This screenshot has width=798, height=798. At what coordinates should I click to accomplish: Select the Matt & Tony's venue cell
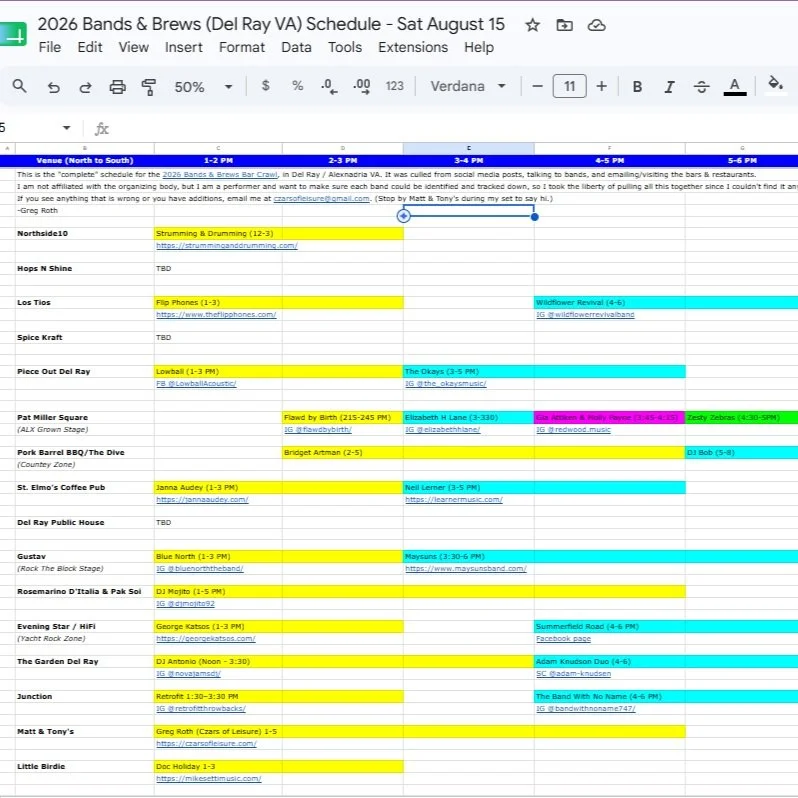click(84, 731)
